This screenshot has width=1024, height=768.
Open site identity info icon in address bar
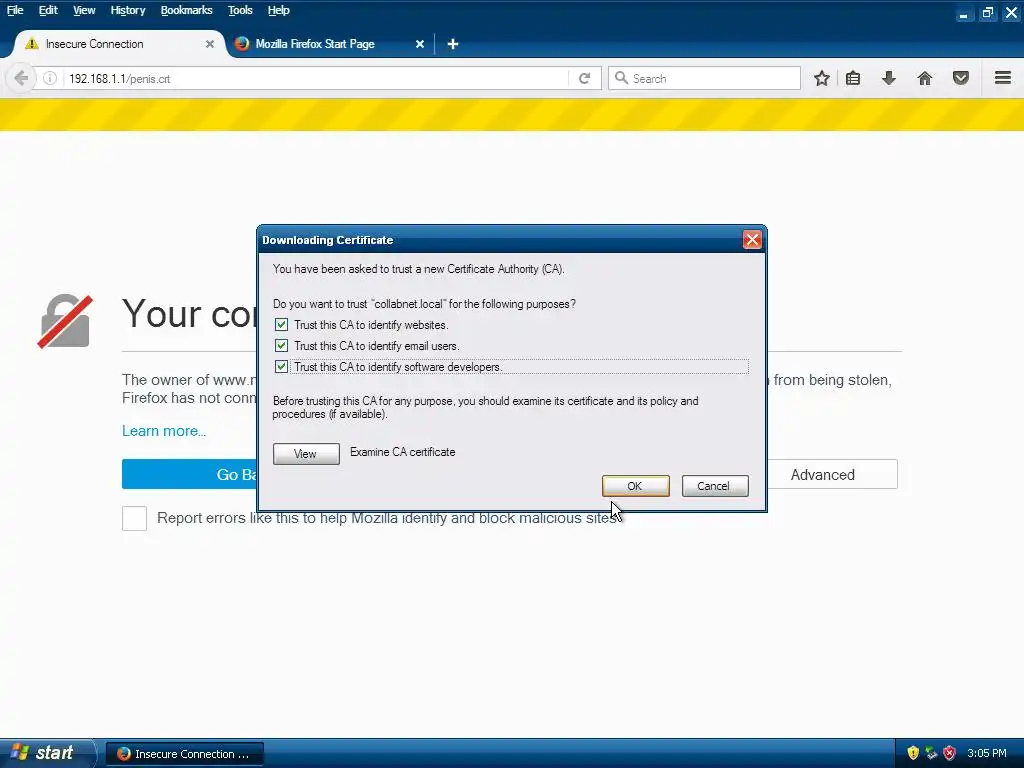pyautogui.click(x=50, y=78)
